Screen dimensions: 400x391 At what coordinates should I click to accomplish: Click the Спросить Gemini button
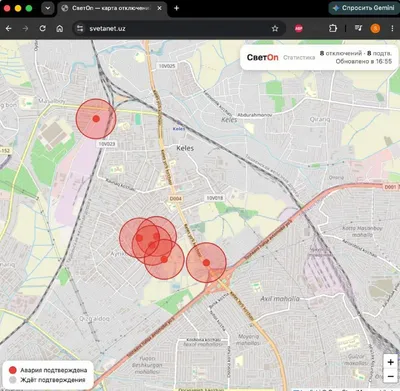tap(364, 8)
